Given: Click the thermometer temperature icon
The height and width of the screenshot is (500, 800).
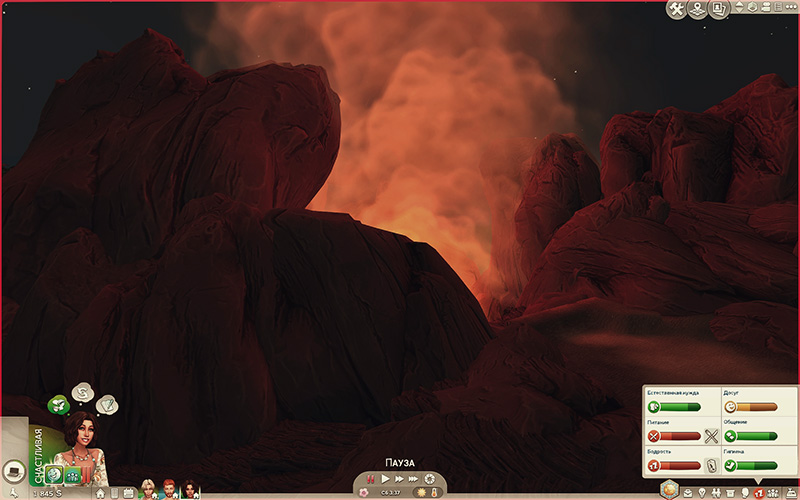Looking at the screenshot, I should tap(435, 493).
